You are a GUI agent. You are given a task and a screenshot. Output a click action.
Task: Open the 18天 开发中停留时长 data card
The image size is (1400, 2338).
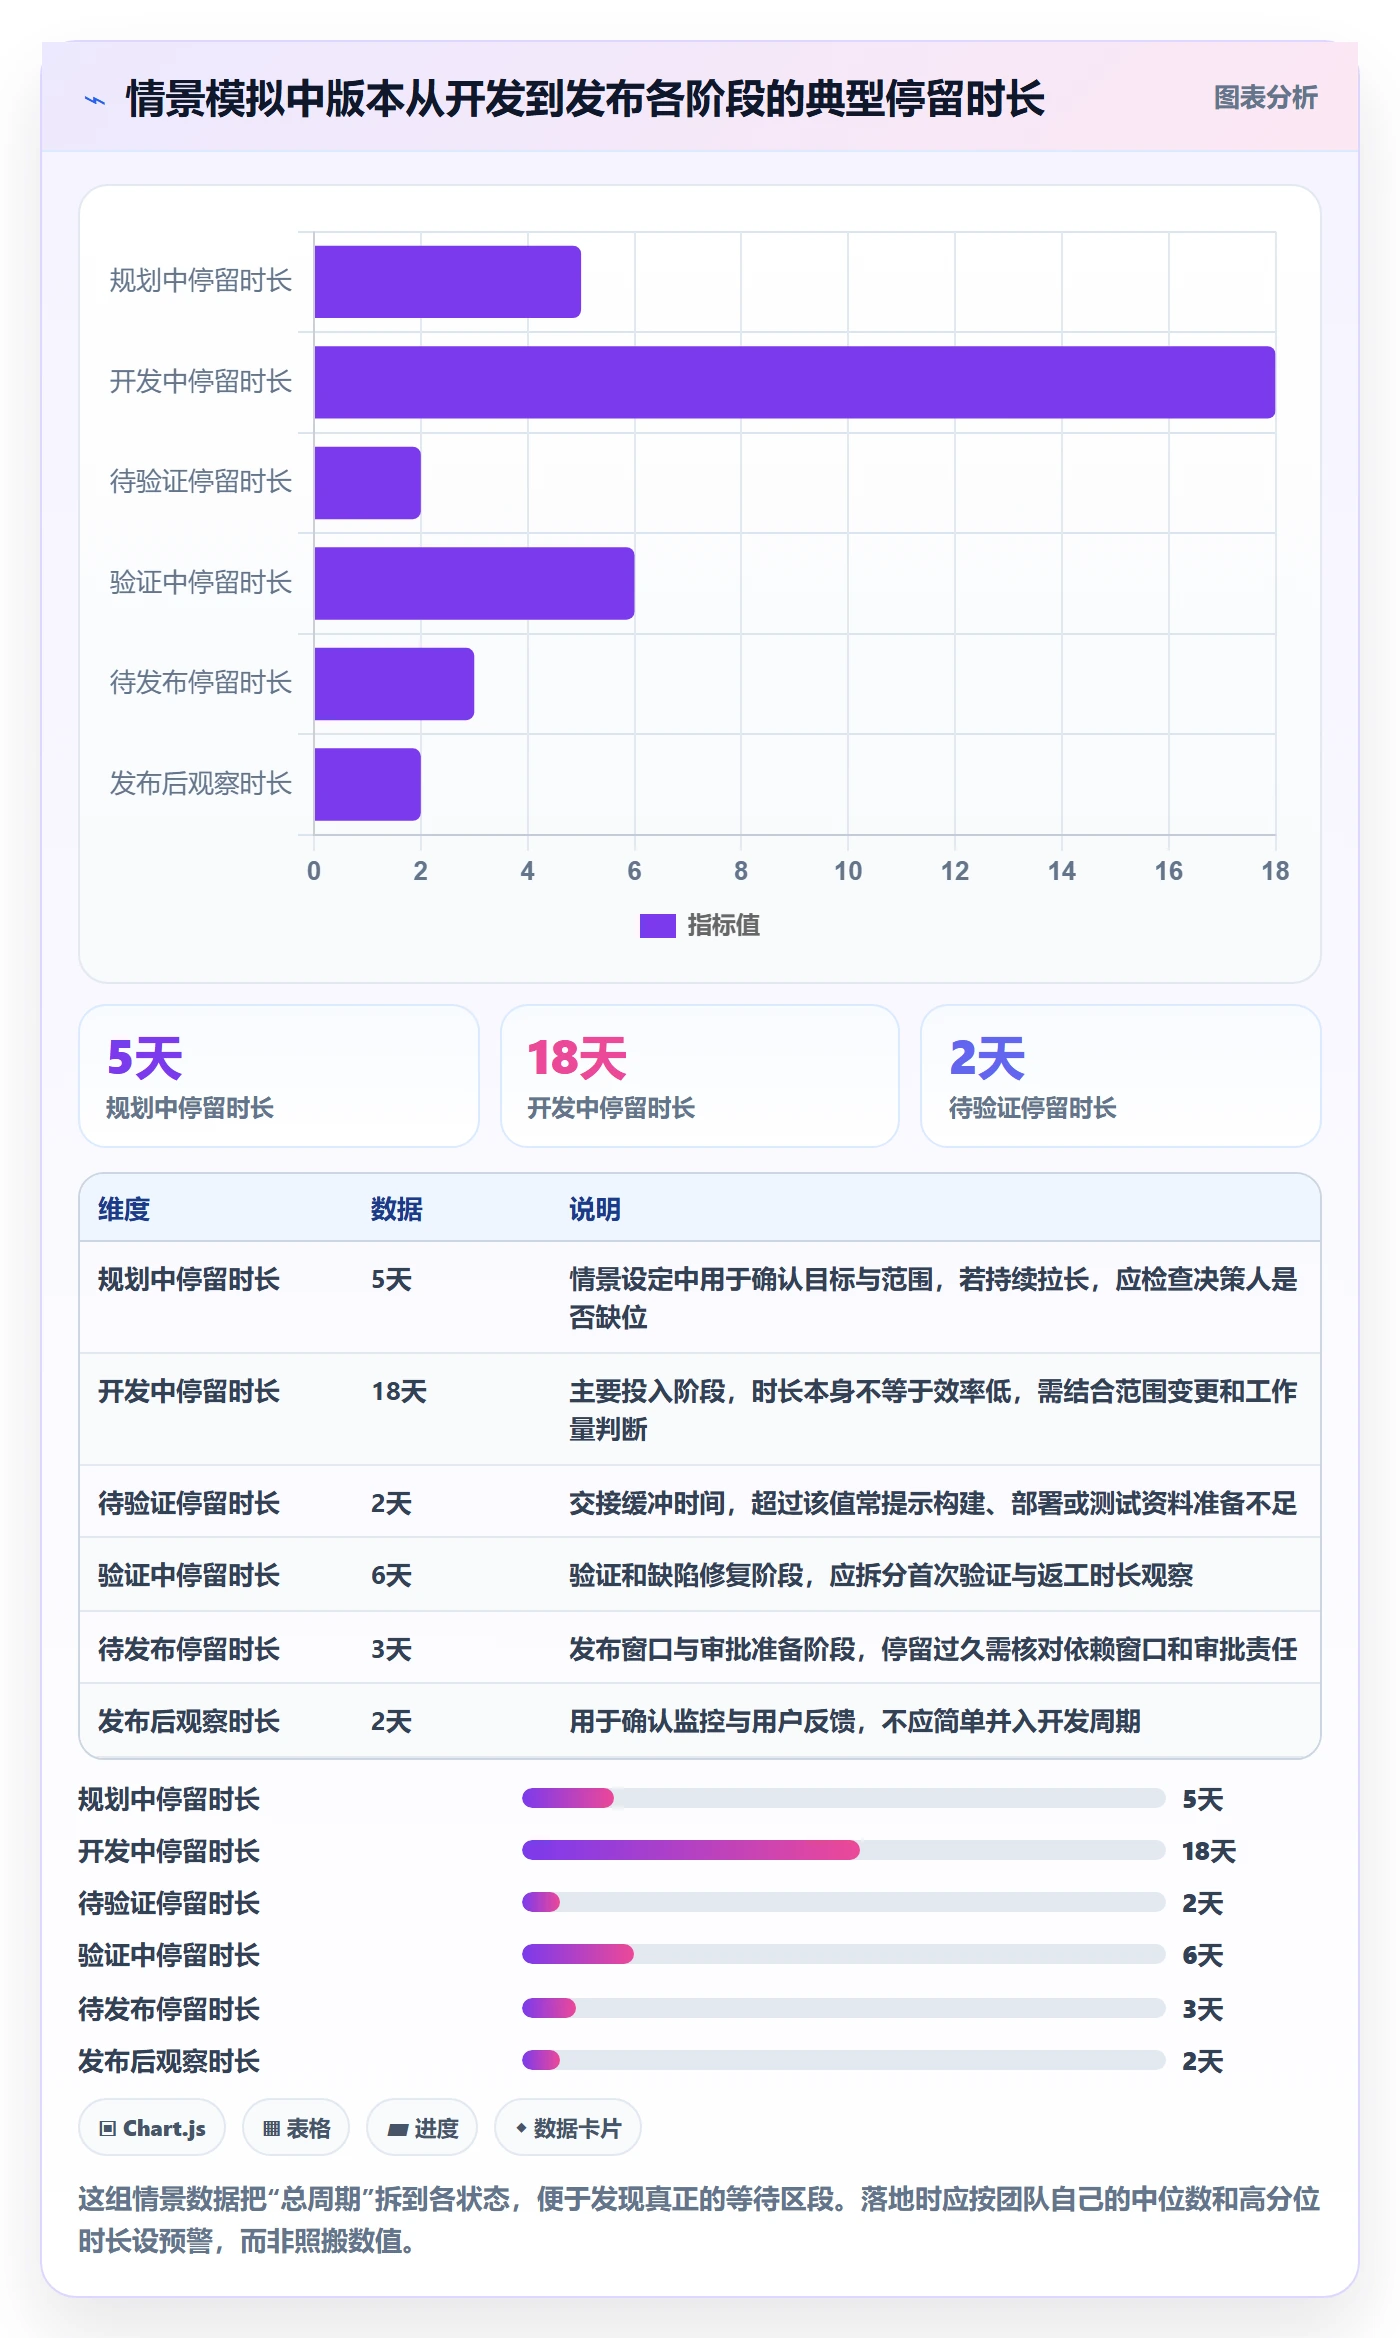[x=700, y=1076]
